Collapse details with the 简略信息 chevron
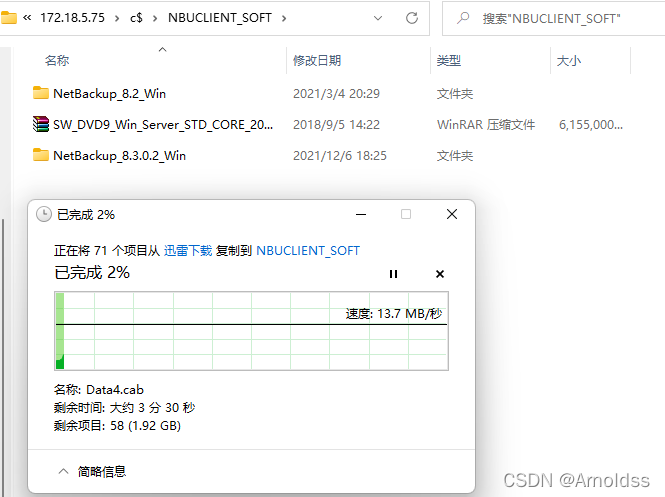 point(63,471)
